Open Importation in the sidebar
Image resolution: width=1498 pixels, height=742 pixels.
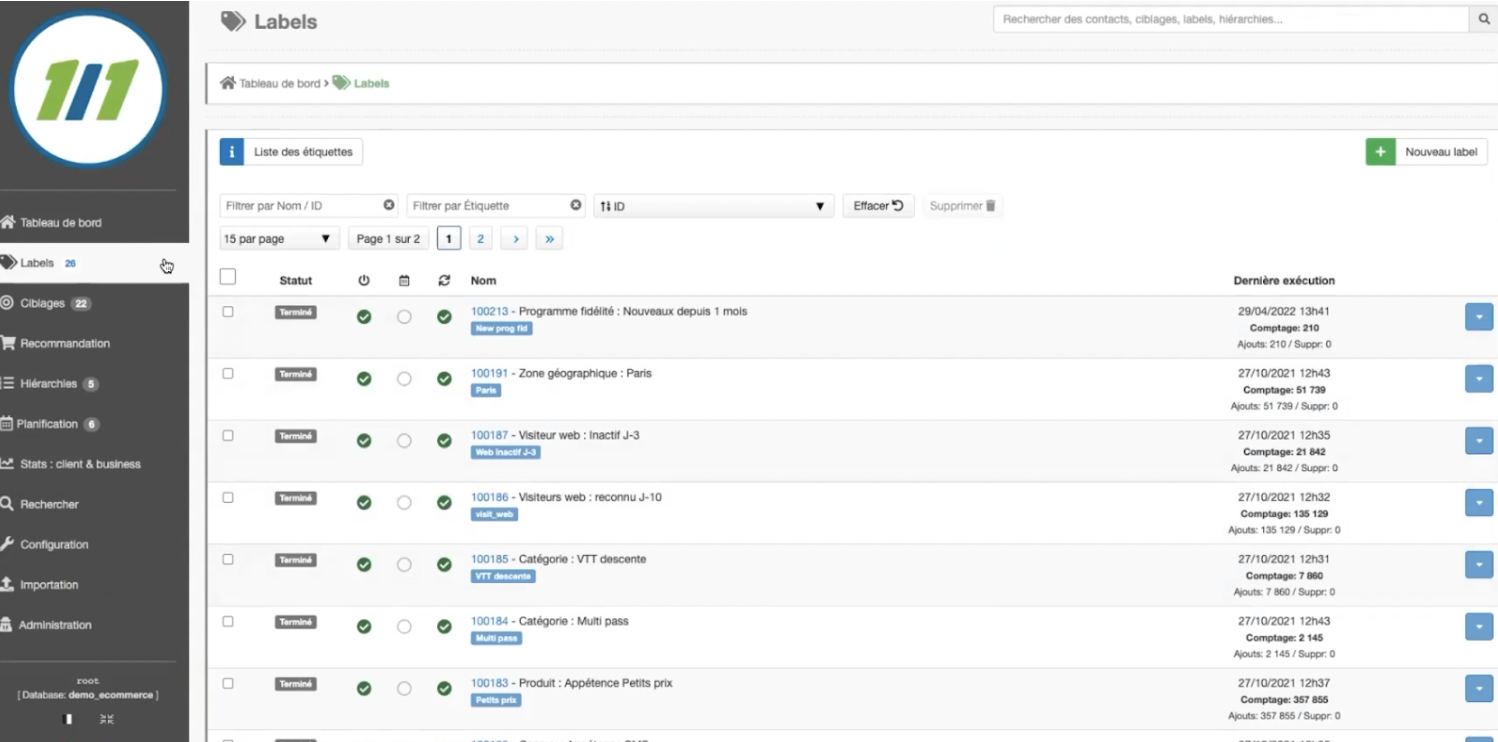[x=94, y=585]
